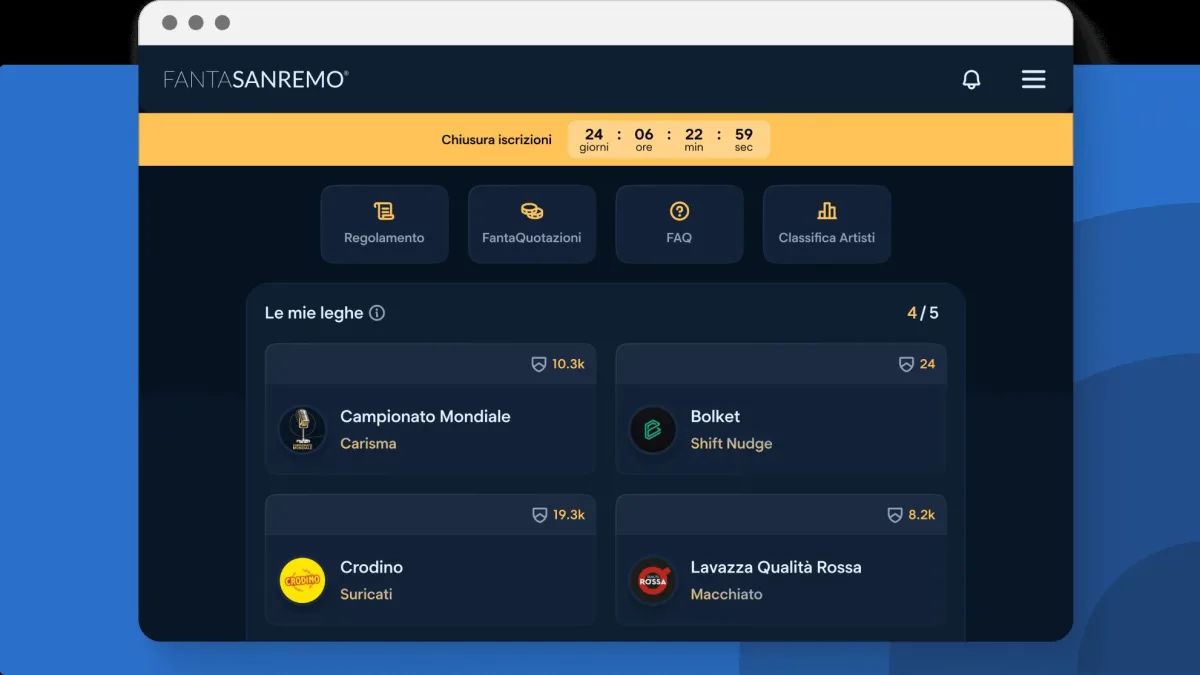Open the notifications bell icon
The height and width of the screenshot is (675, 1200).
971,80
